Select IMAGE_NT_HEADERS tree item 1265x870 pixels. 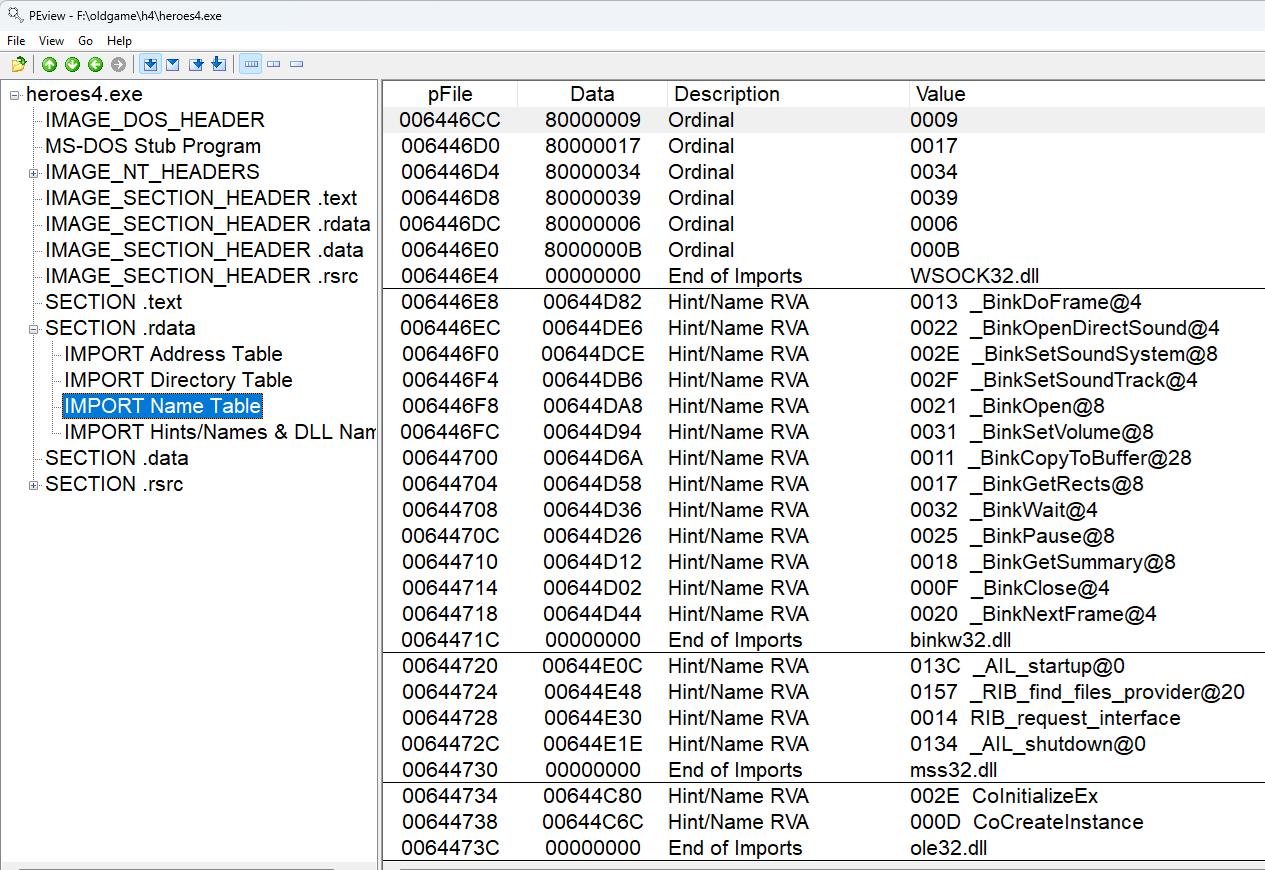tap(152, 172)
